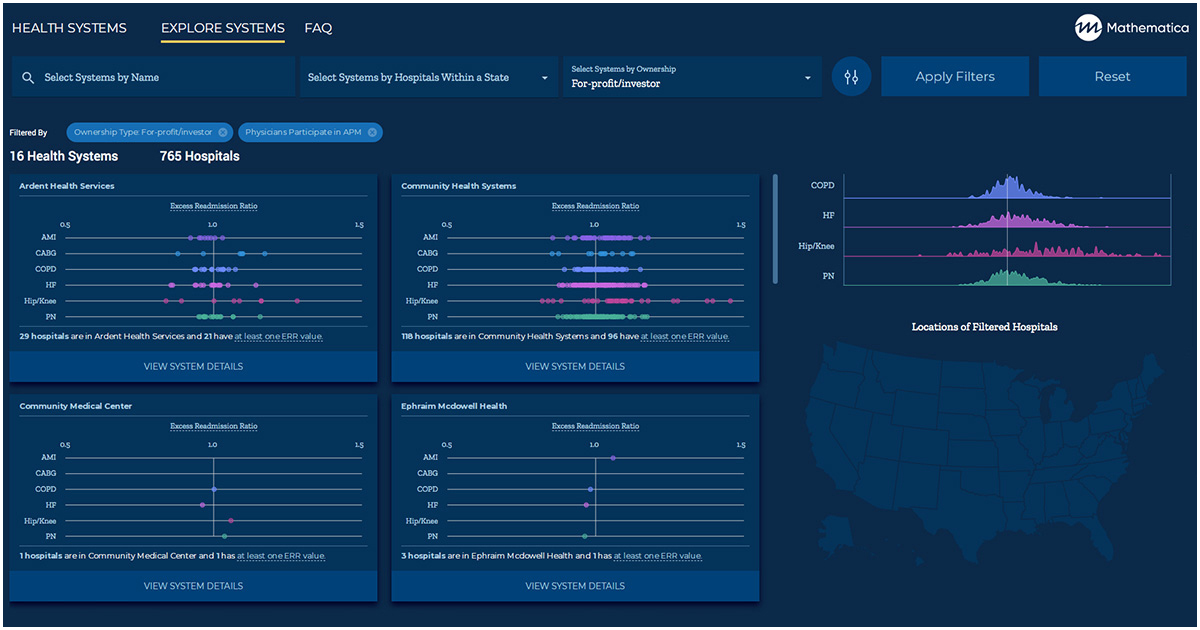Remove Physicians Participate in APM filter chip
The image size is (1200, 630).
tap(372, 132)
